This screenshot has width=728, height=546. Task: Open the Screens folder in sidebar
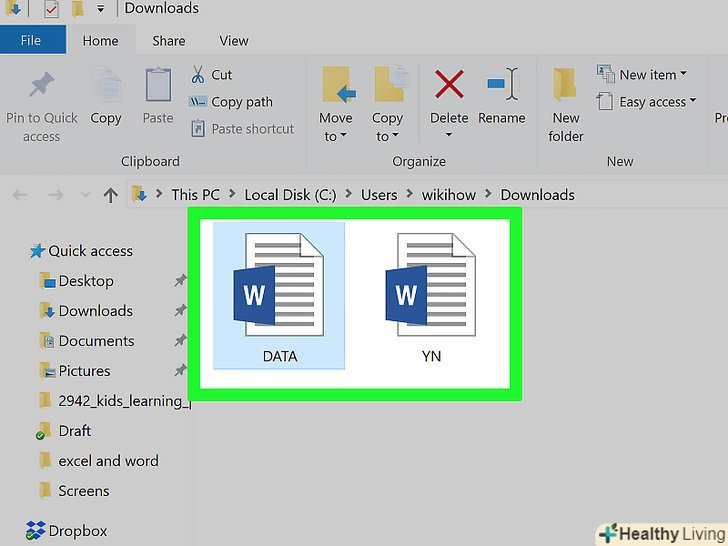[x=84, y=491]
